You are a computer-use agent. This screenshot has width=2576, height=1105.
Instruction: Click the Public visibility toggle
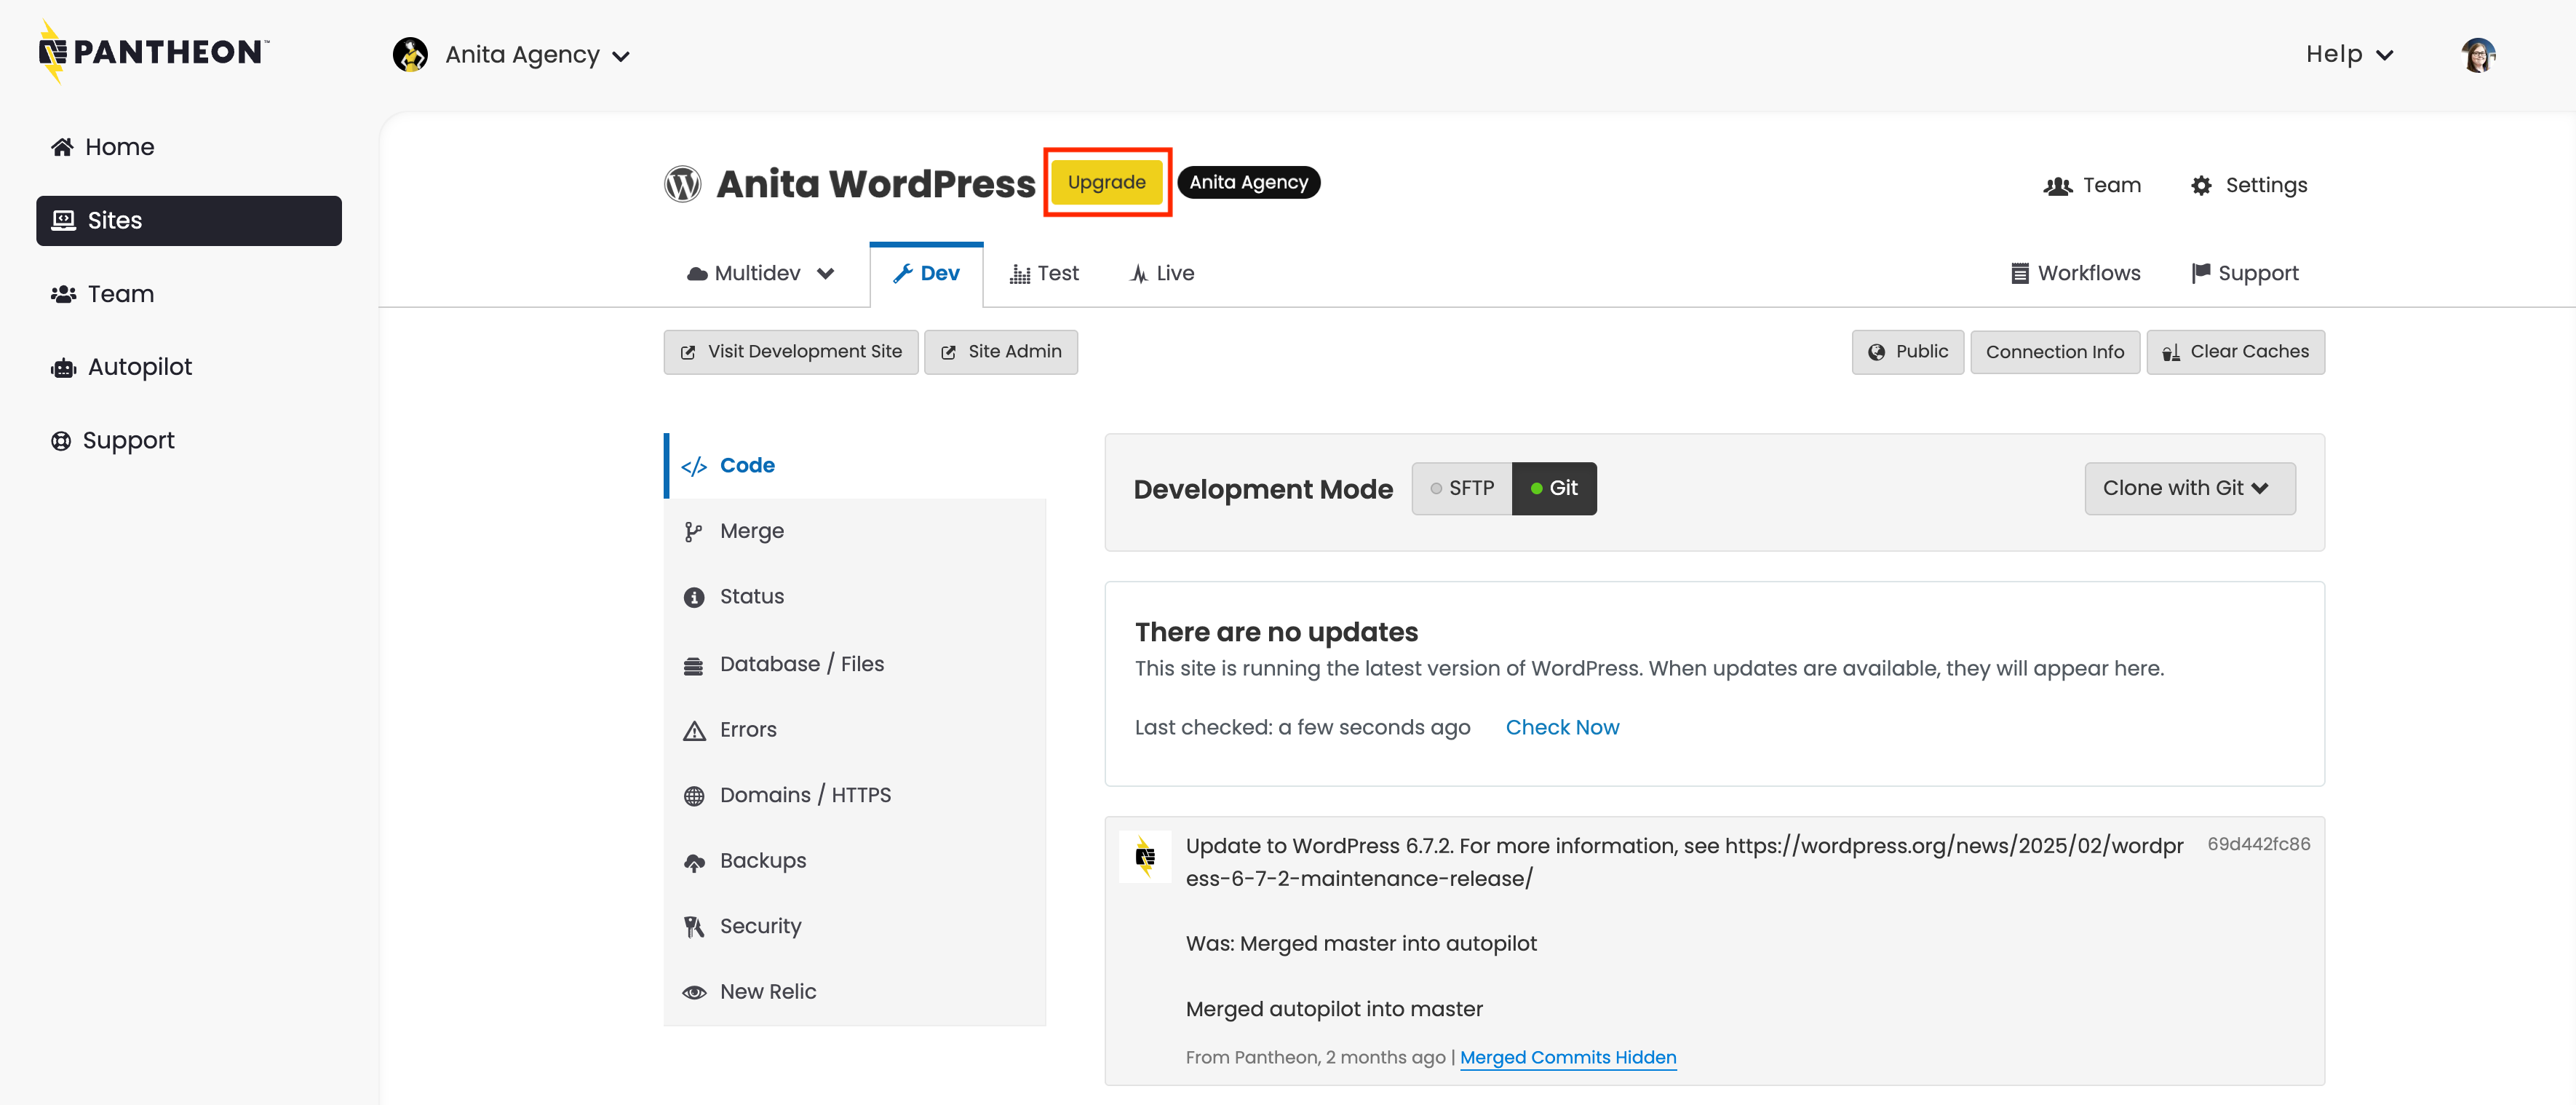[1907, 351]
